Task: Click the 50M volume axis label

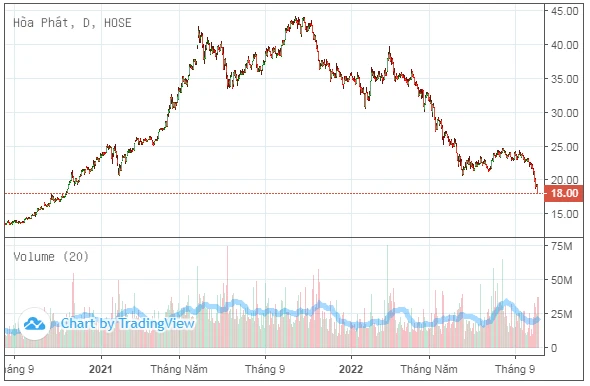Action: tap(561, 280)
